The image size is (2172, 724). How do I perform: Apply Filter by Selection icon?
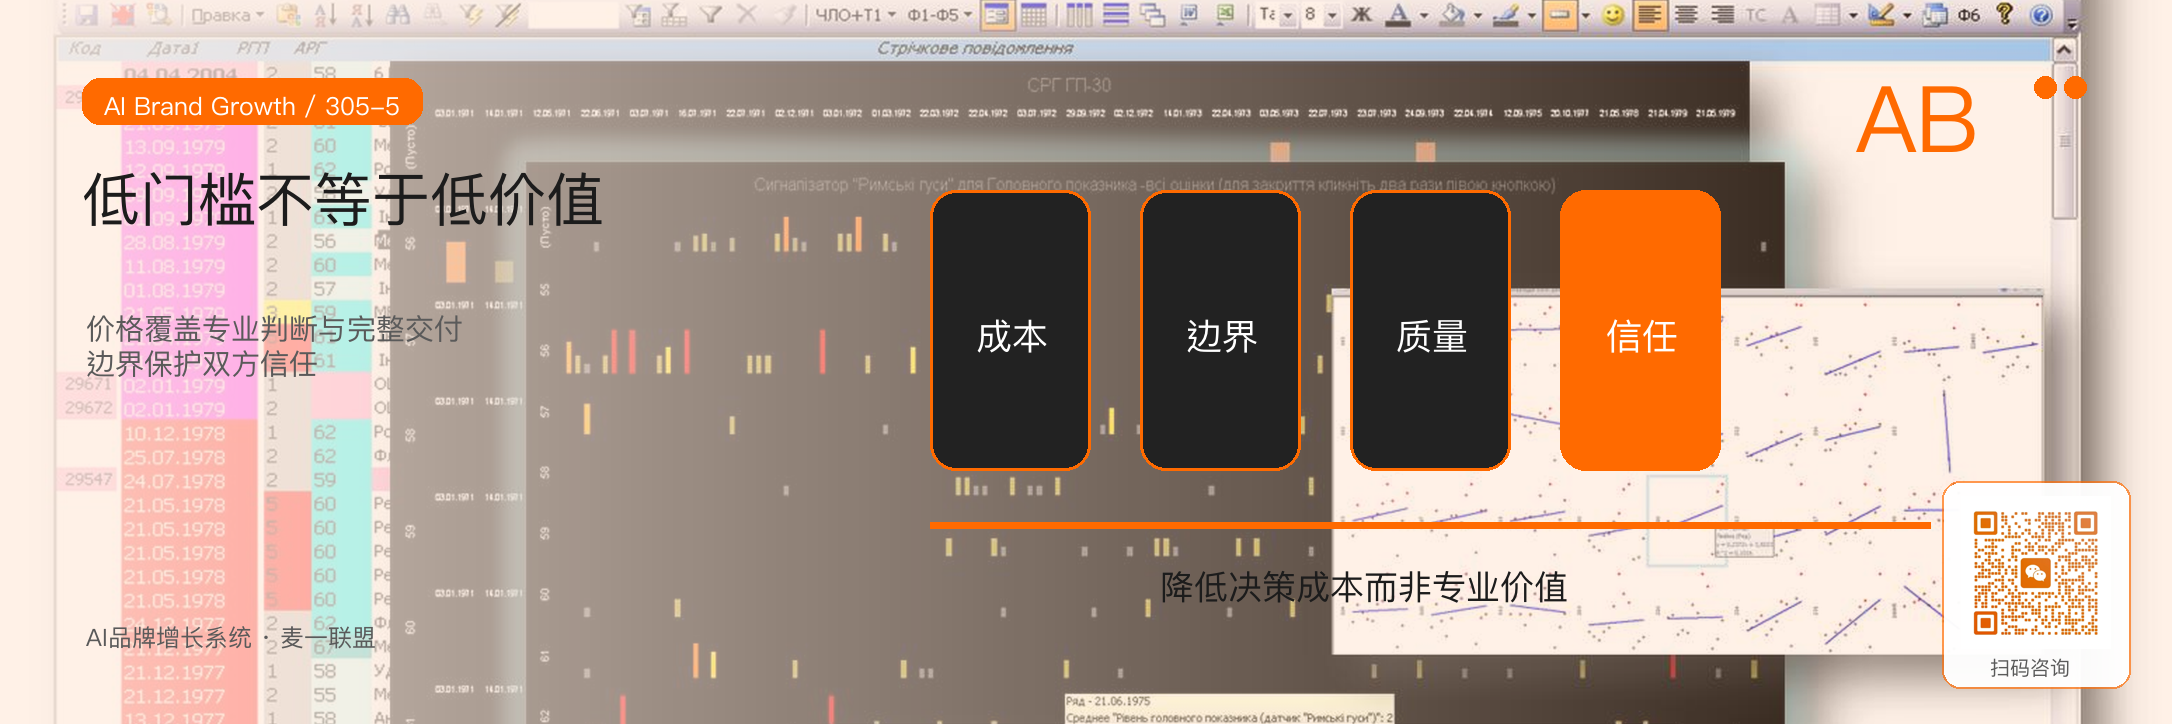tap(471, 15)
